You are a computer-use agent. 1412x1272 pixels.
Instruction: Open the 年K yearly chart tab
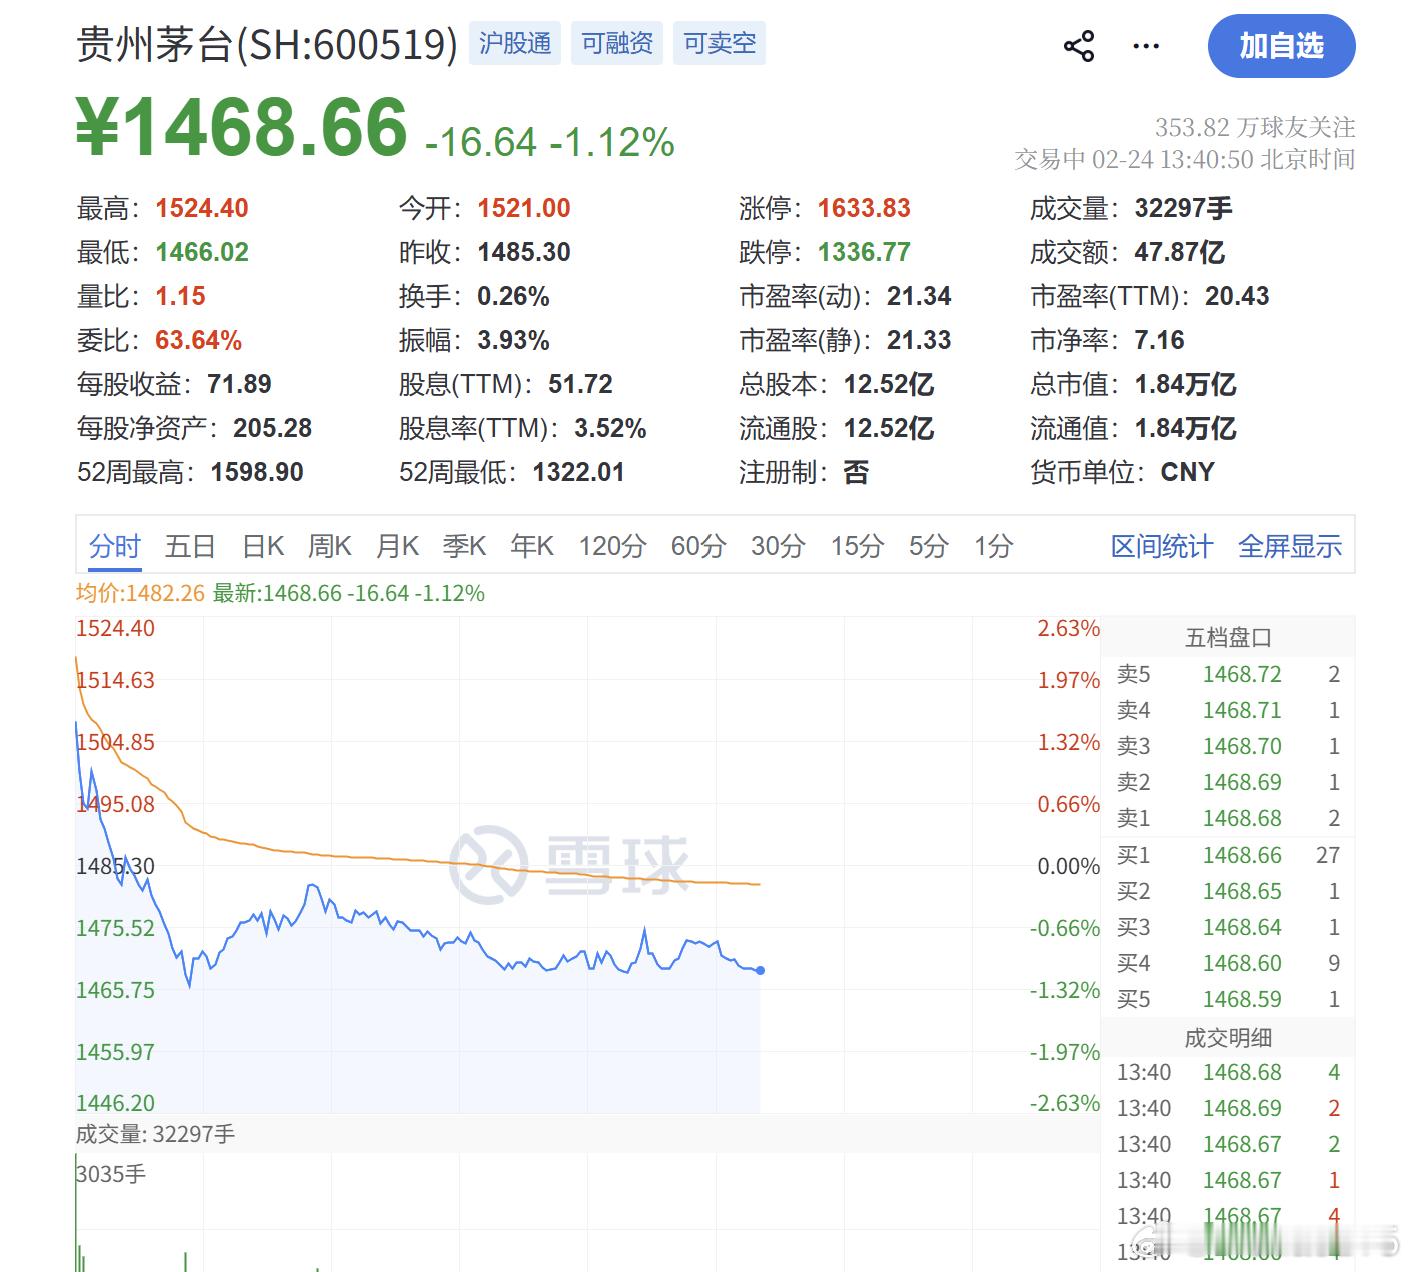[531, 546]
